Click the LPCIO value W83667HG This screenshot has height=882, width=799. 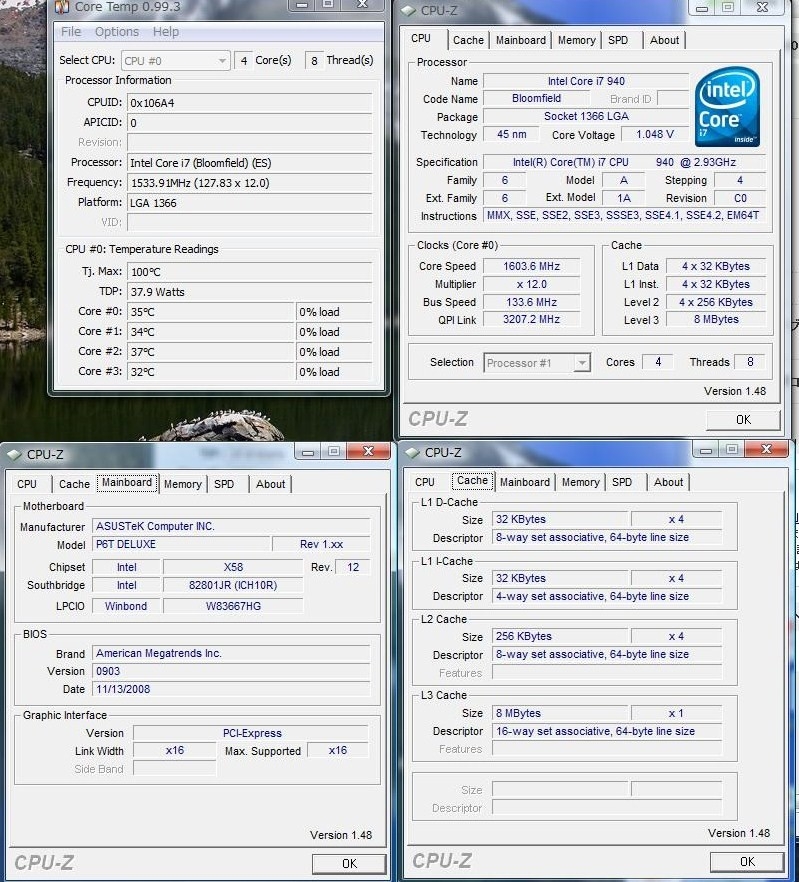pyautogui.click(x=233, y=606)
